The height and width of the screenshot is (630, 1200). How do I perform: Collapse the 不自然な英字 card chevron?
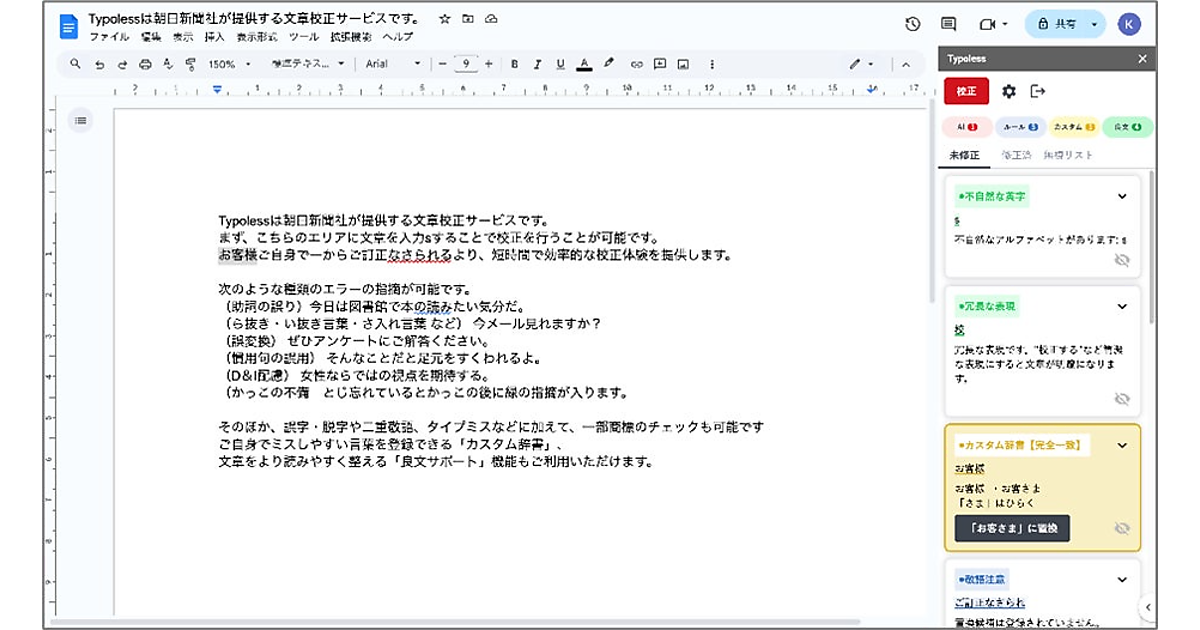click(x=1122, y=197)
